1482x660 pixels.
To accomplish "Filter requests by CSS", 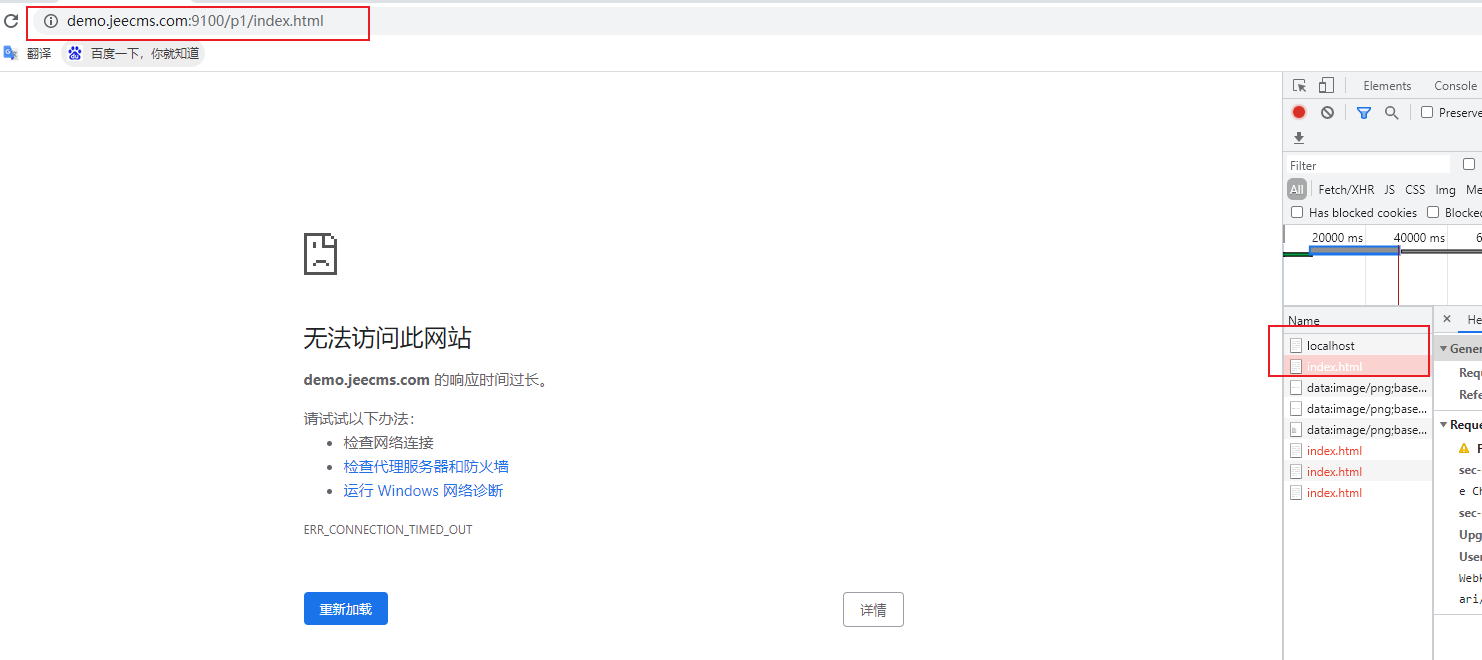I will [x=1415, y=189].
